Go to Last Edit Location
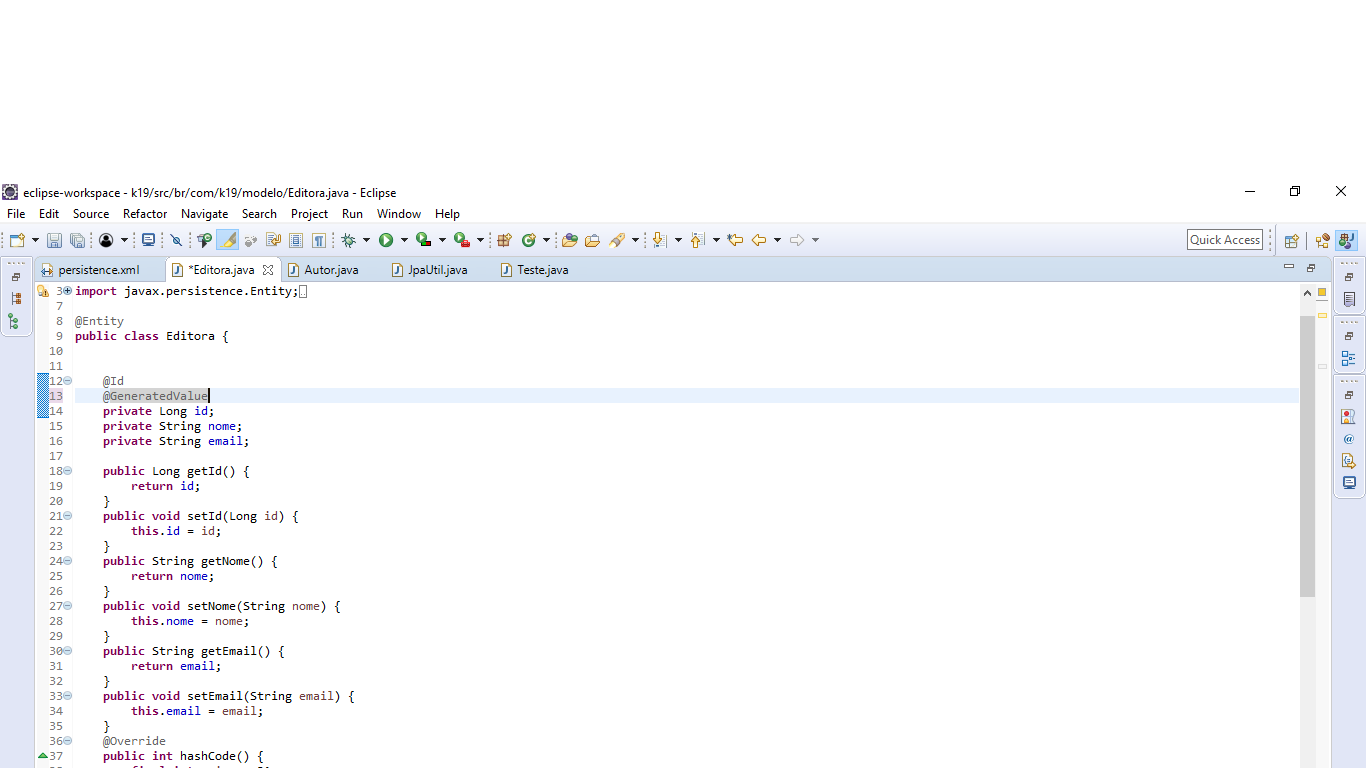The image size is (1366, 768). [x=735, y=240]
